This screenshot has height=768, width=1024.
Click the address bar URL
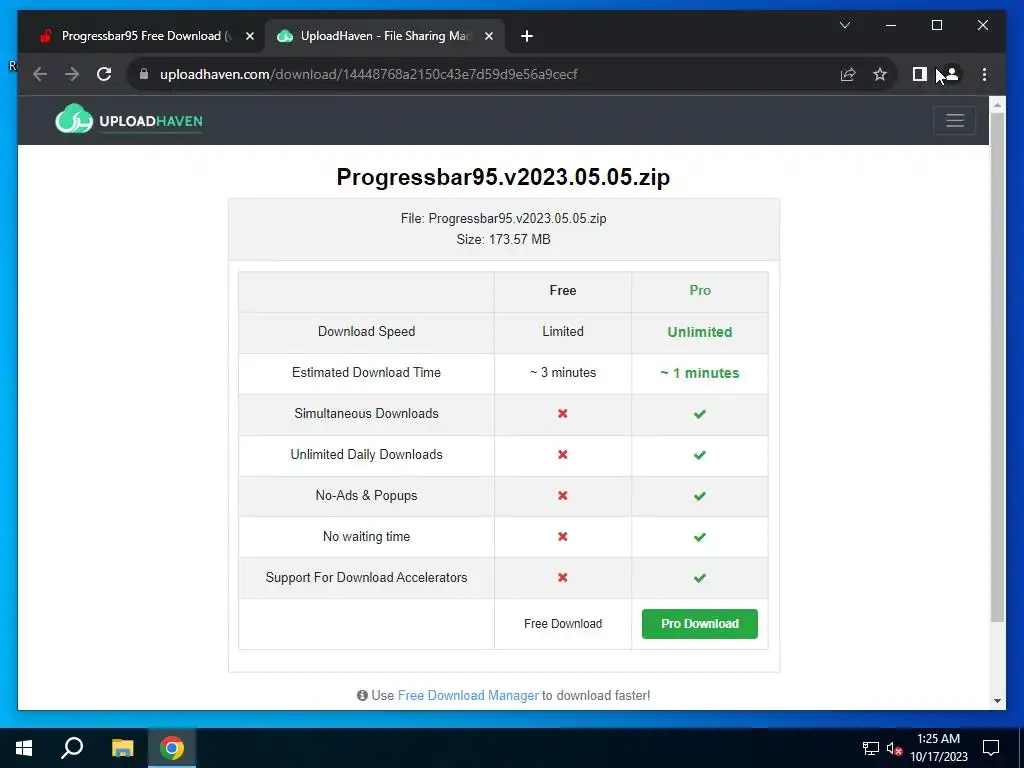pyautogui.click(x=368, y=74)
